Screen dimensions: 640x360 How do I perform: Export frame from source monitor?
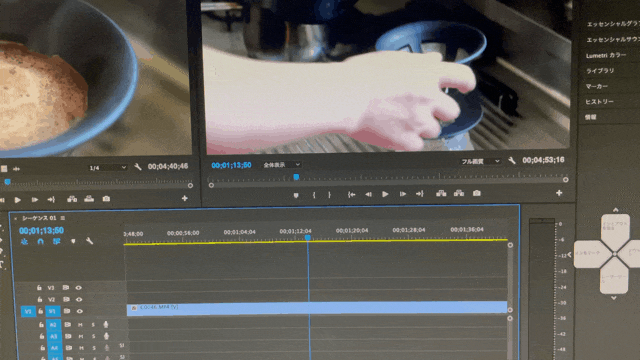106,199
